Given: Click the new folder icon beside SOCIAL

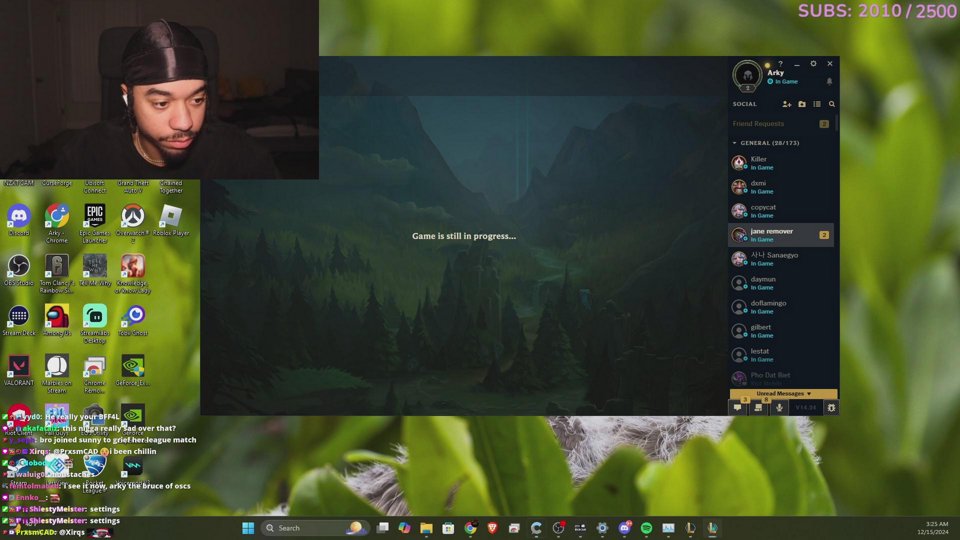Looking at the screenshot, I should [x=802, y=104].
